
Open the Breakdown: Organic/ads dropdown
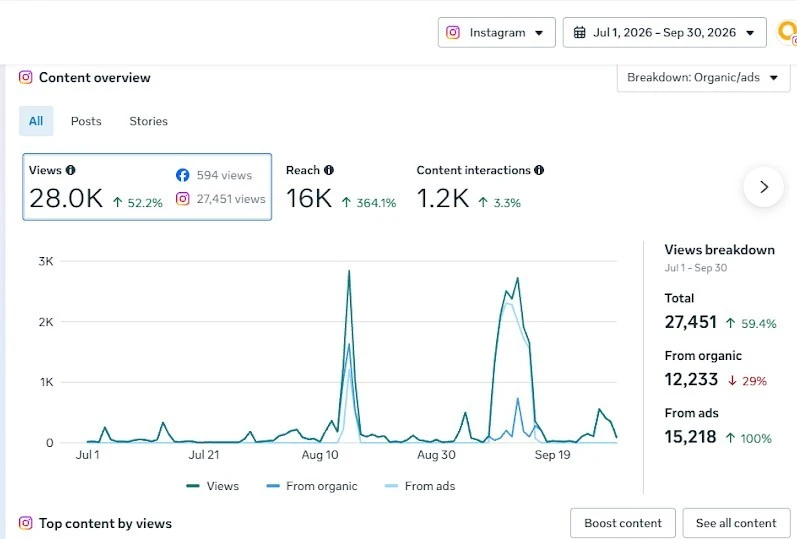coord(703,77)
